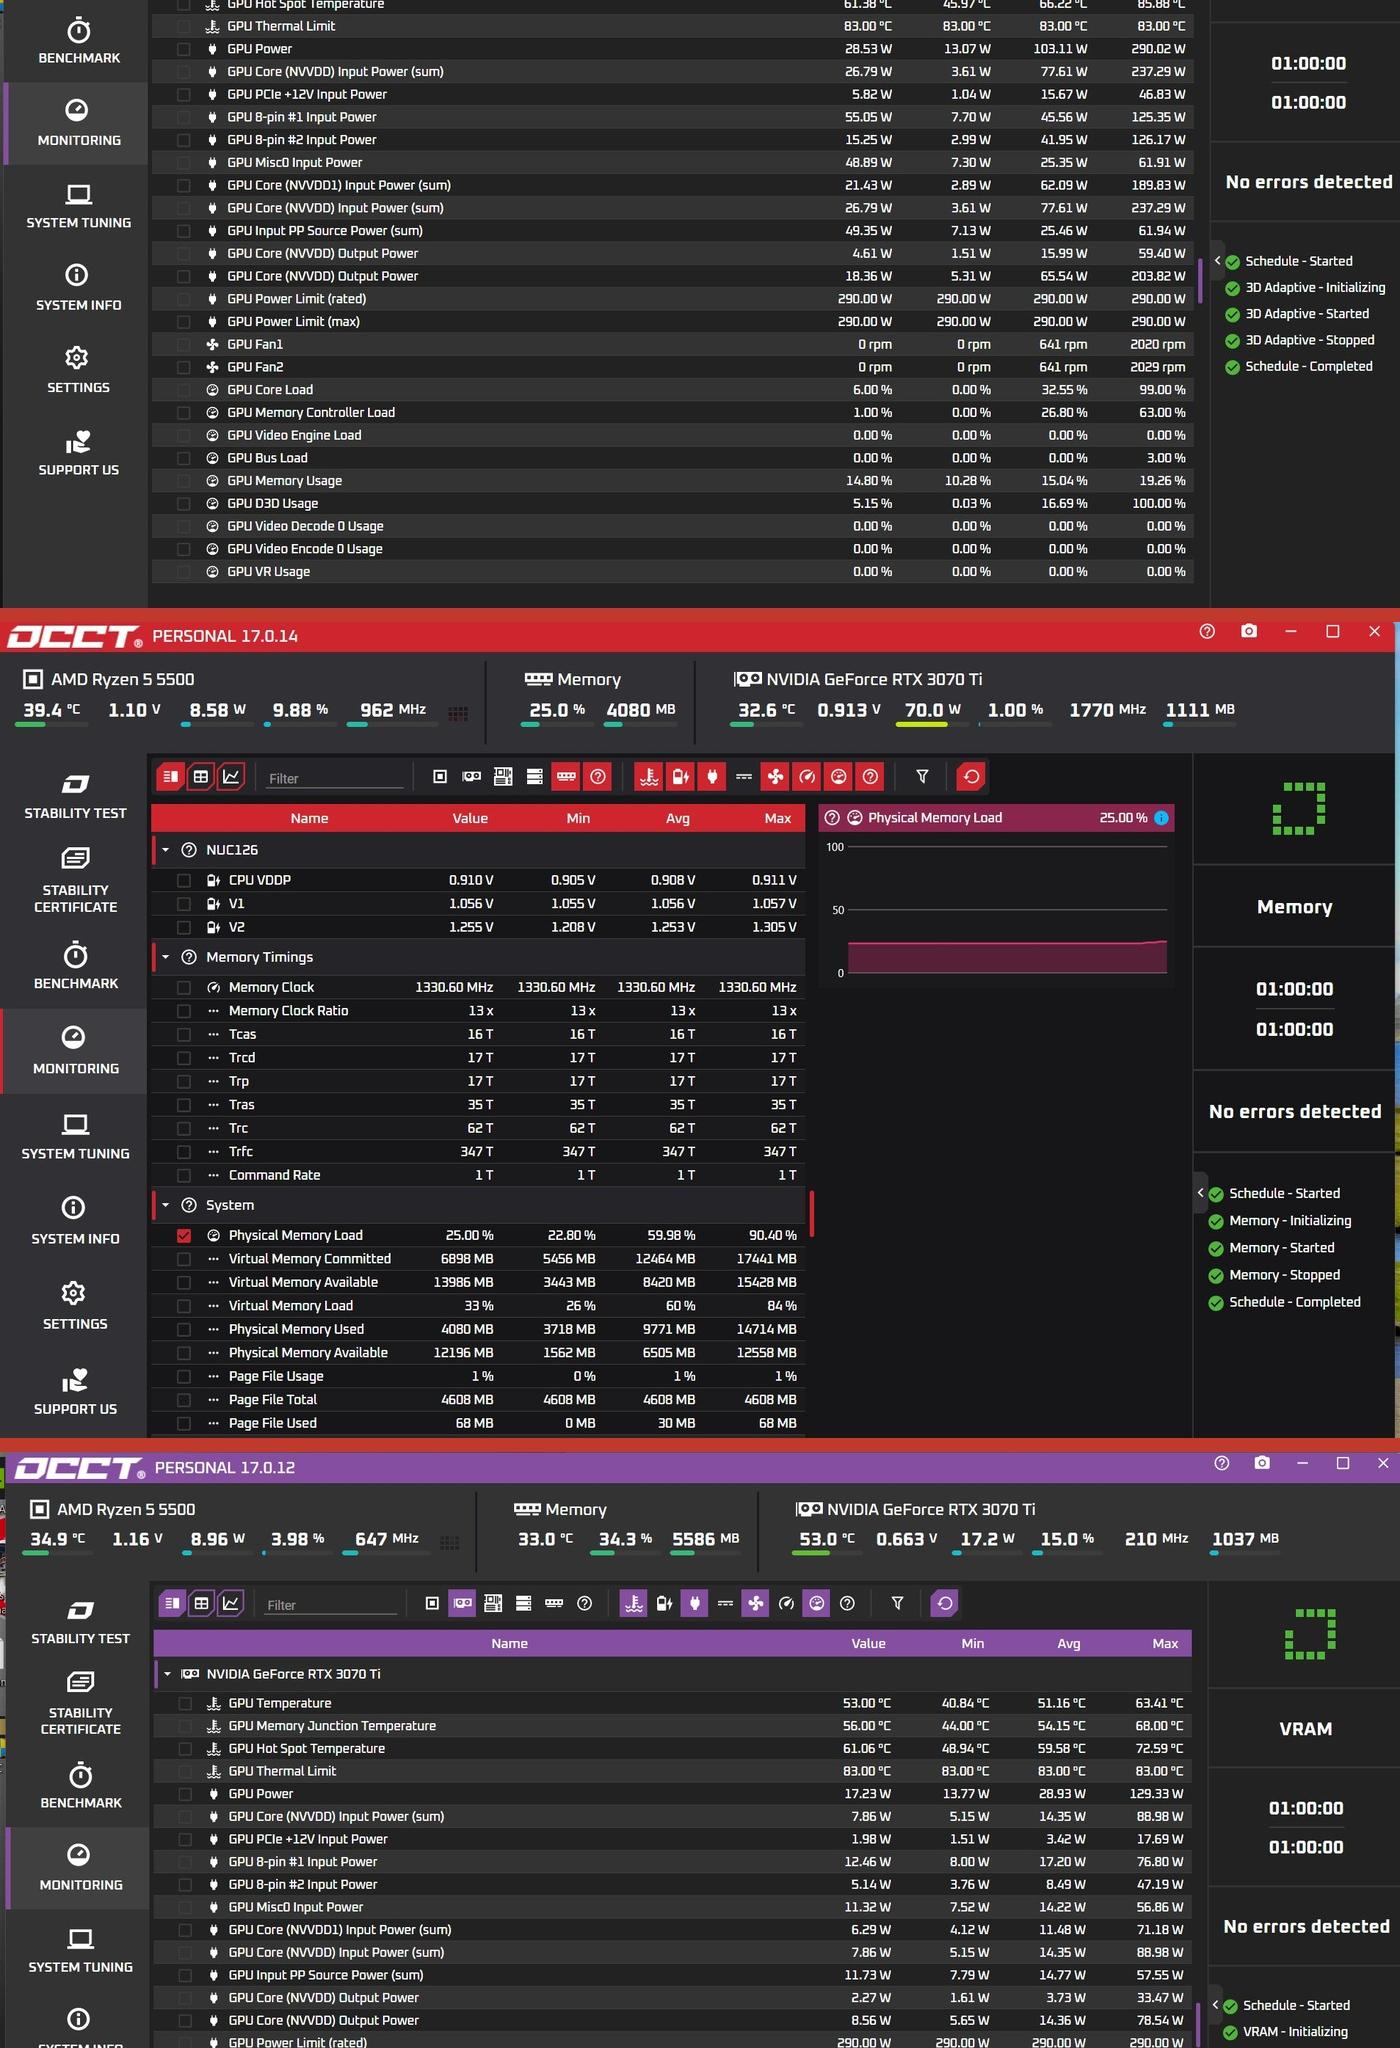
Task: Reset min/max statistics in OCCT 17.0.12
Action: tap(945, 1604)
